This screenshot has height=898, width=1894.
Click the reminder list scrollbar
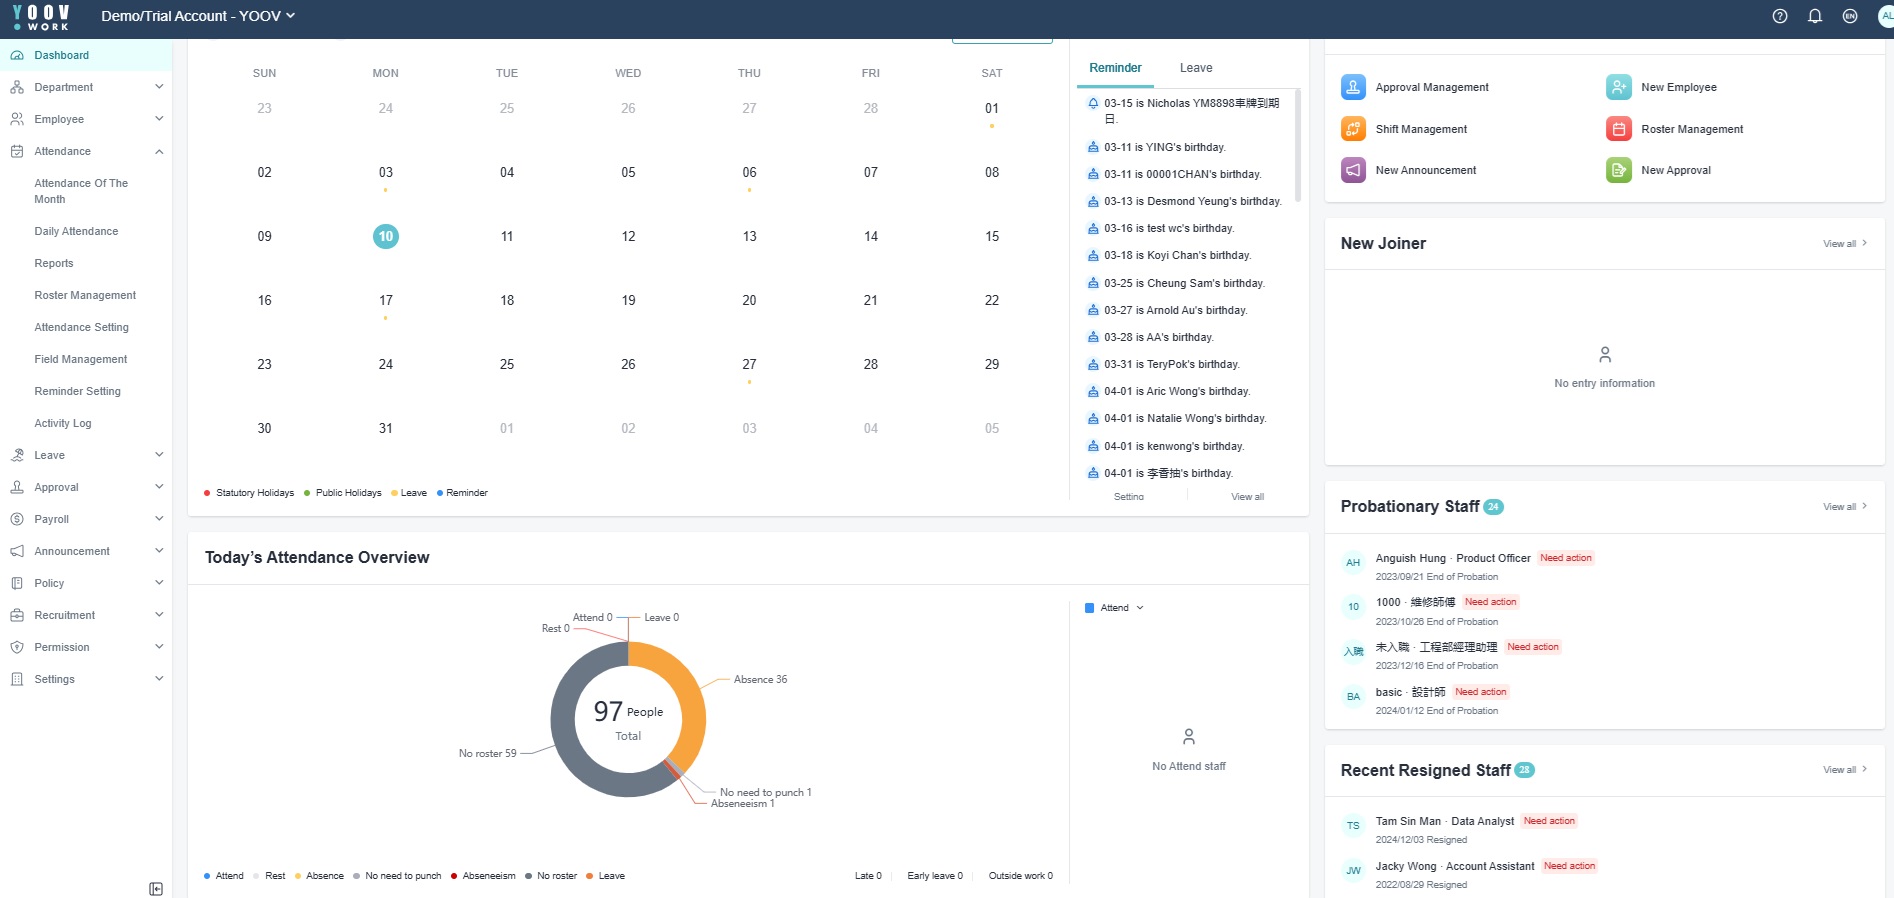click(1298, 145)
